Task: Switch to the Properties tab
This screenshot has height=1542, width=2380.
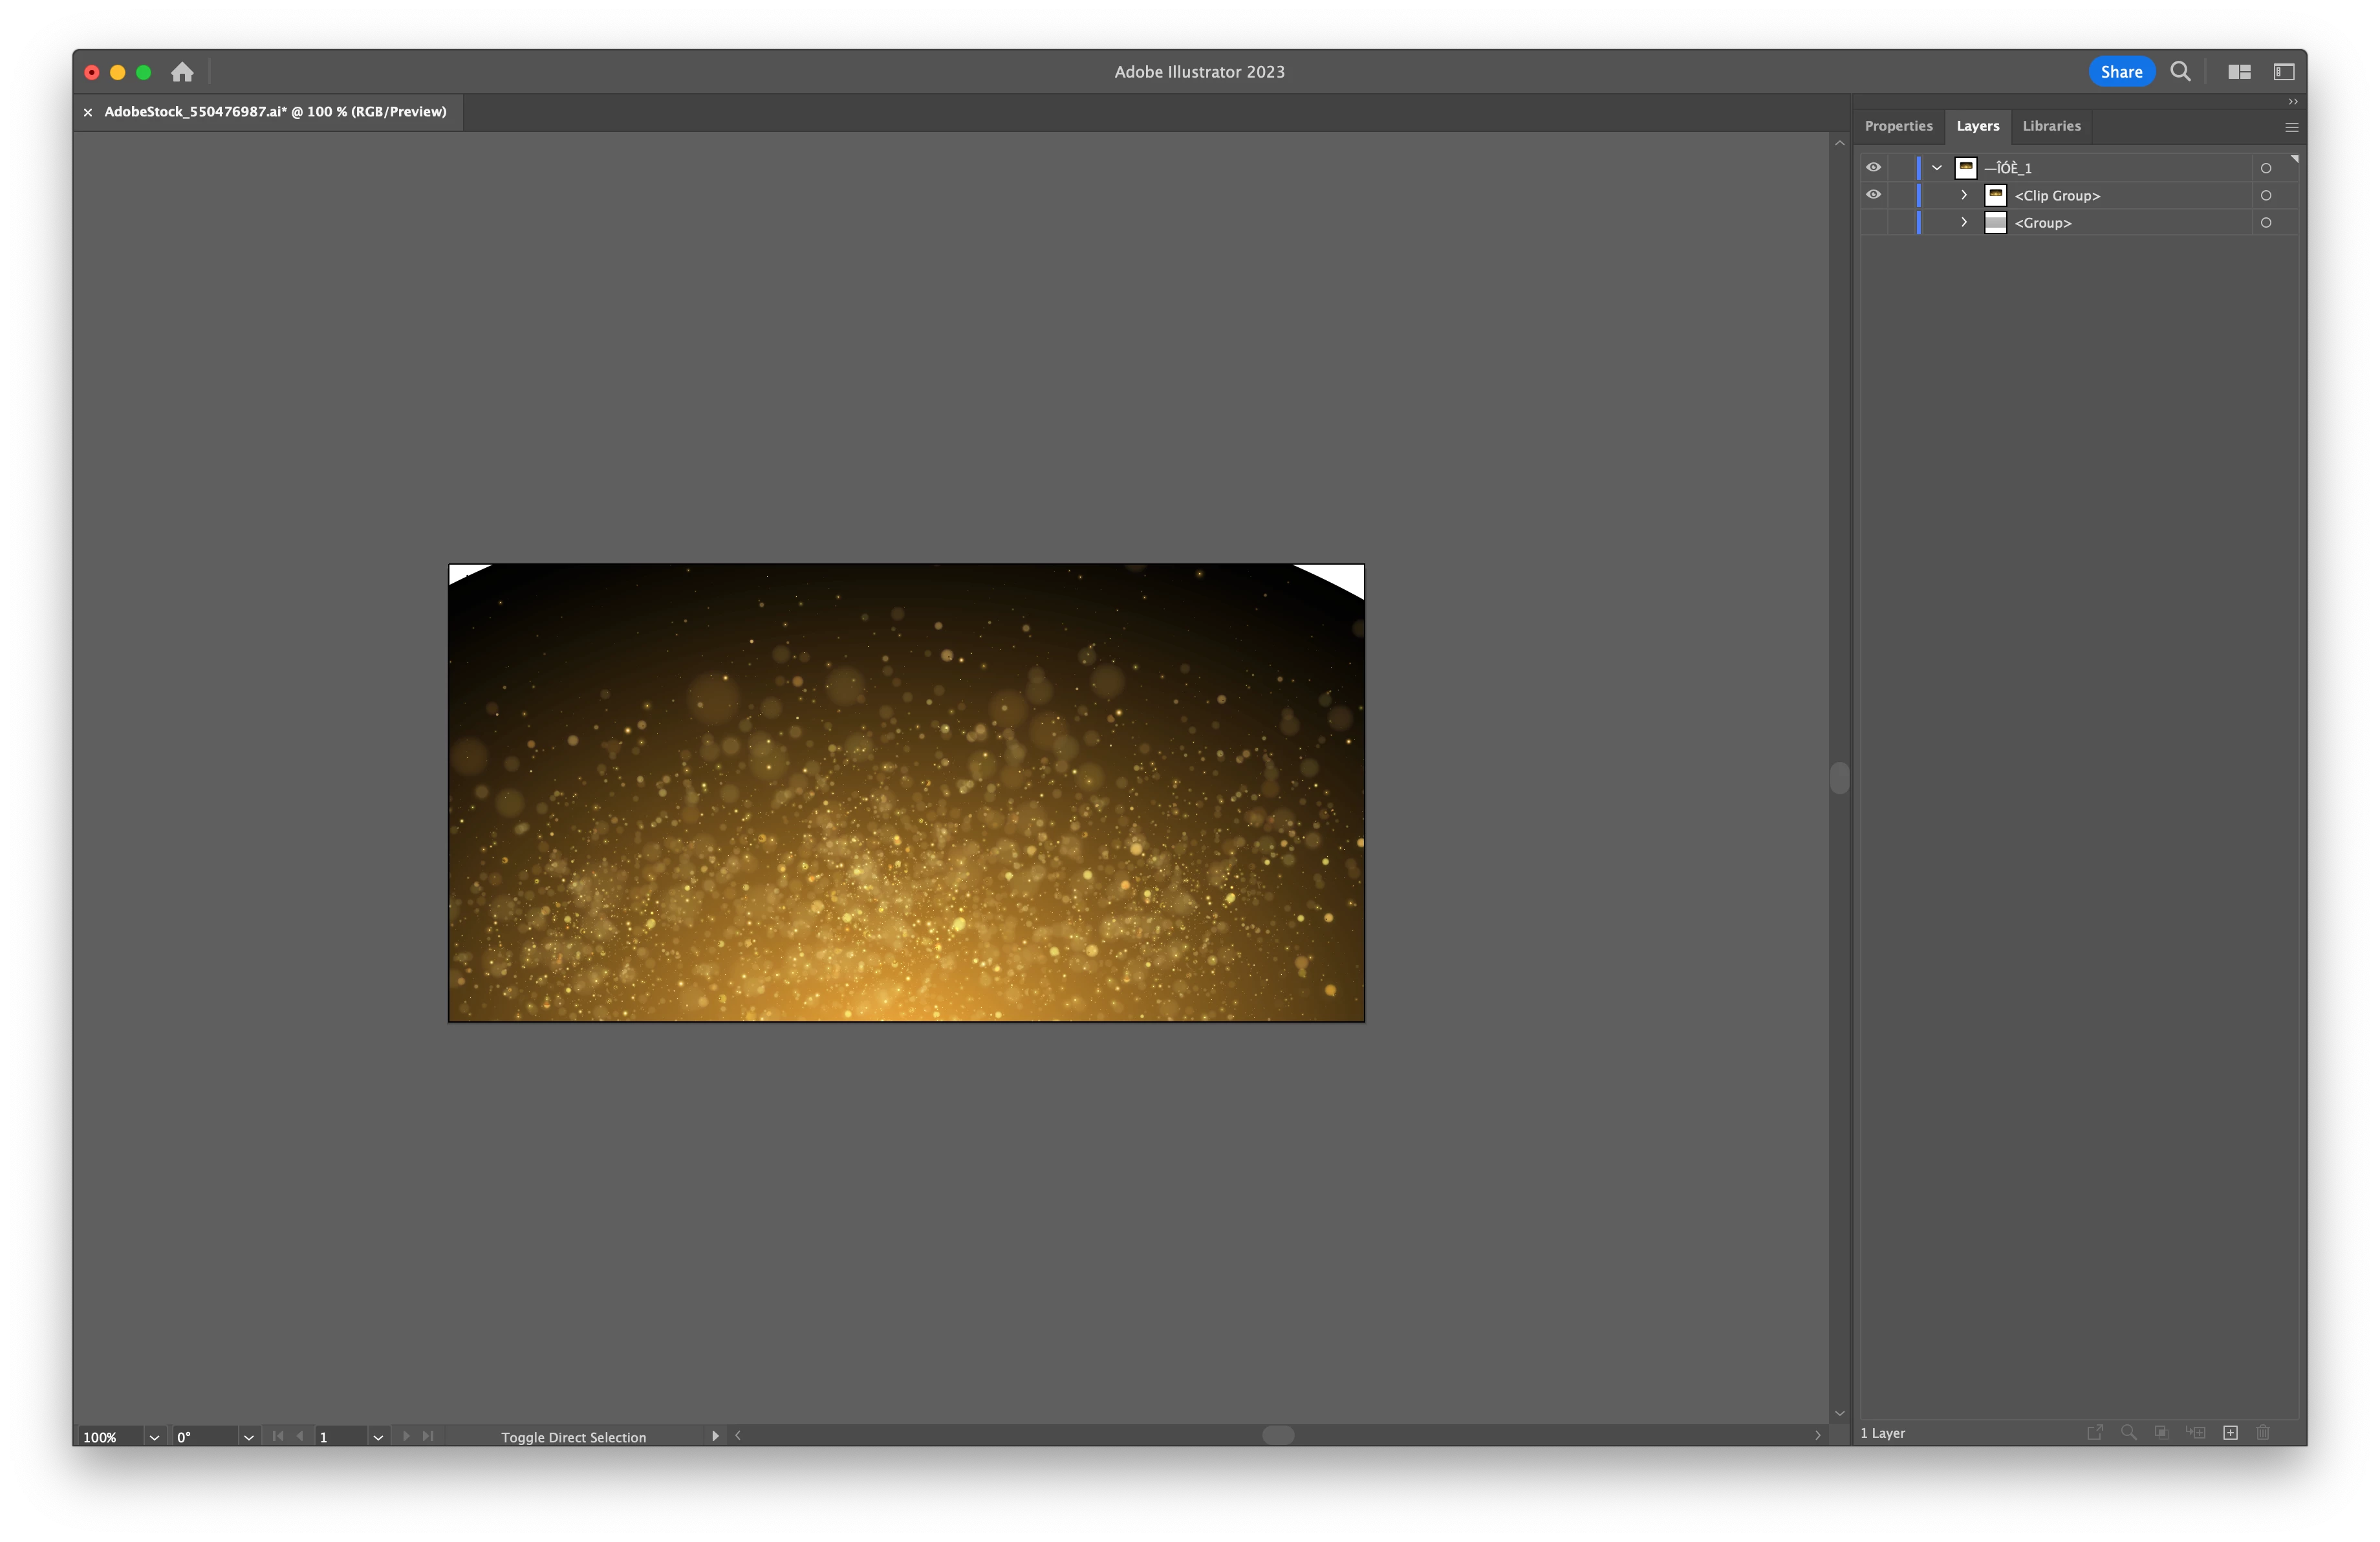Action: (x=1898, y=126)
